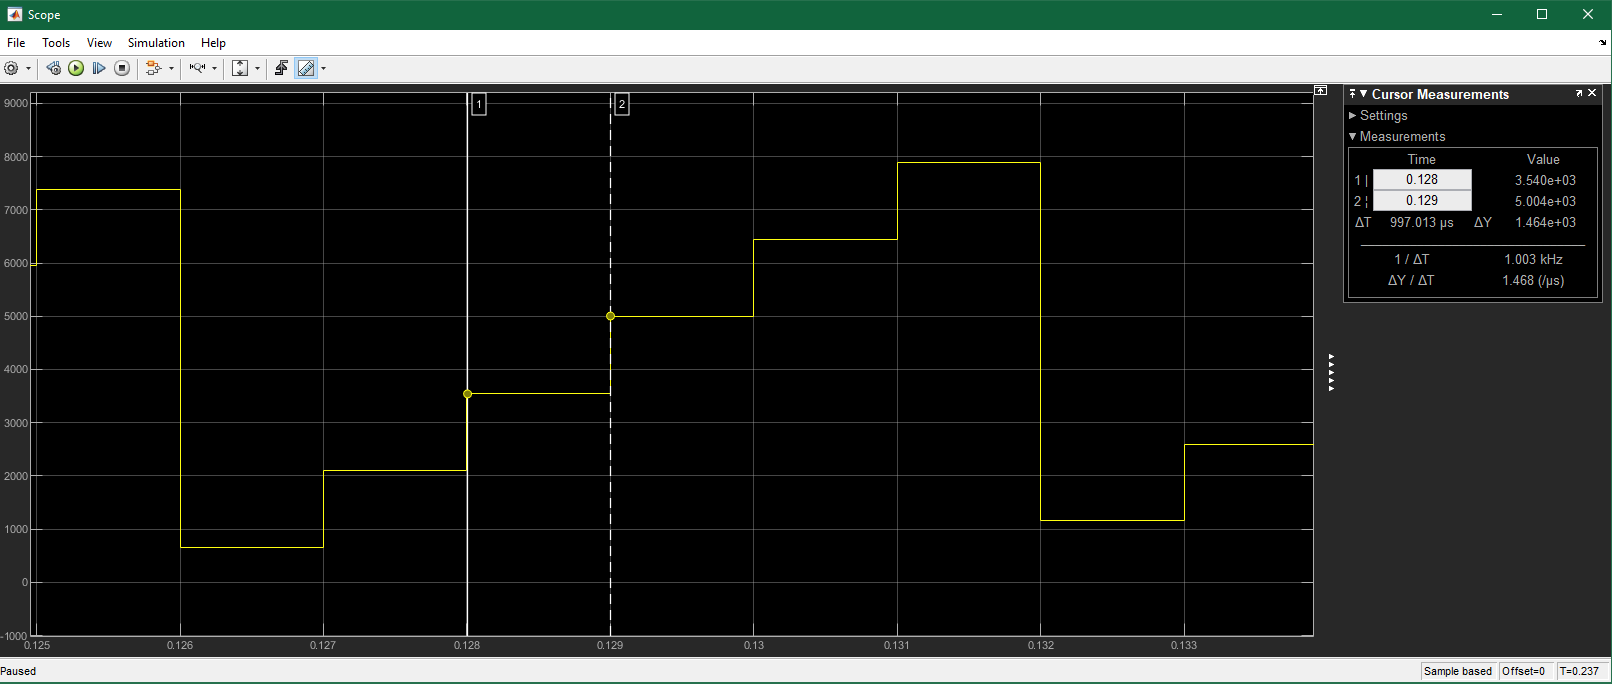This screenshot has height=684, width=1612.
Task: Open dropdown arrow beside Cursor Measurements button
Action: (323, 69)
